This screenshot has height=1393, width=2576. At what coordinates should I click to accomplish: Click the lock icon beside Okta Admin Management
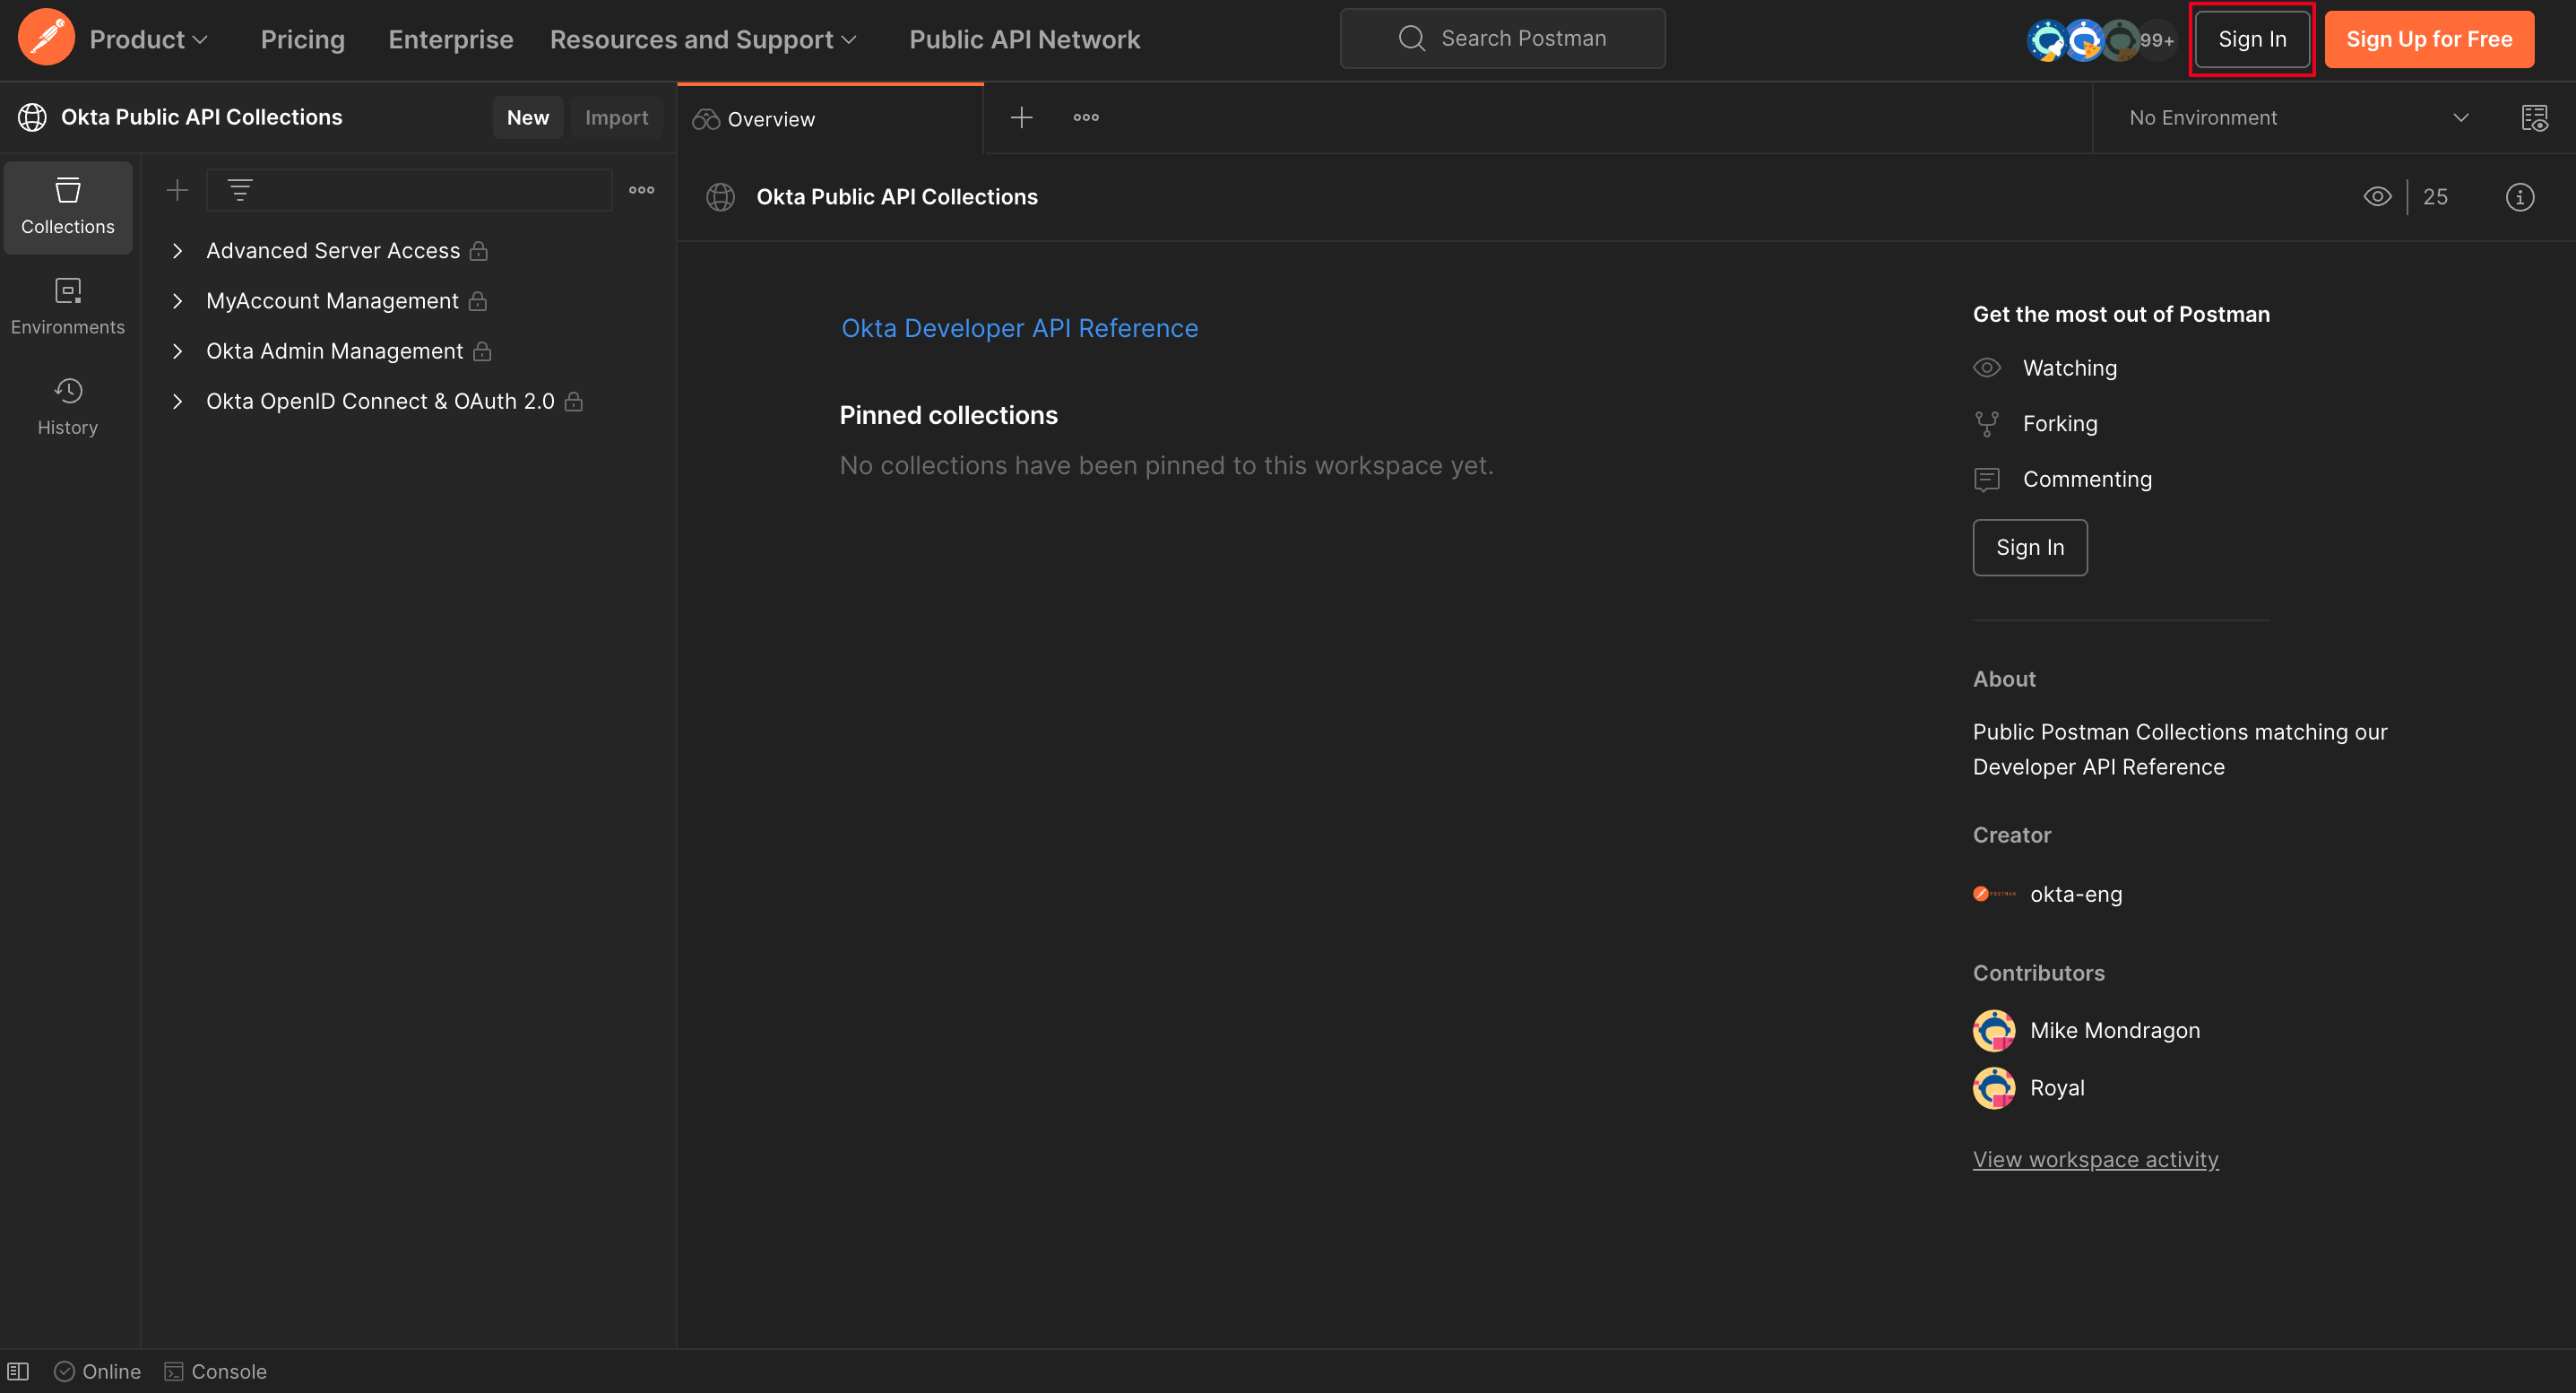482,351
